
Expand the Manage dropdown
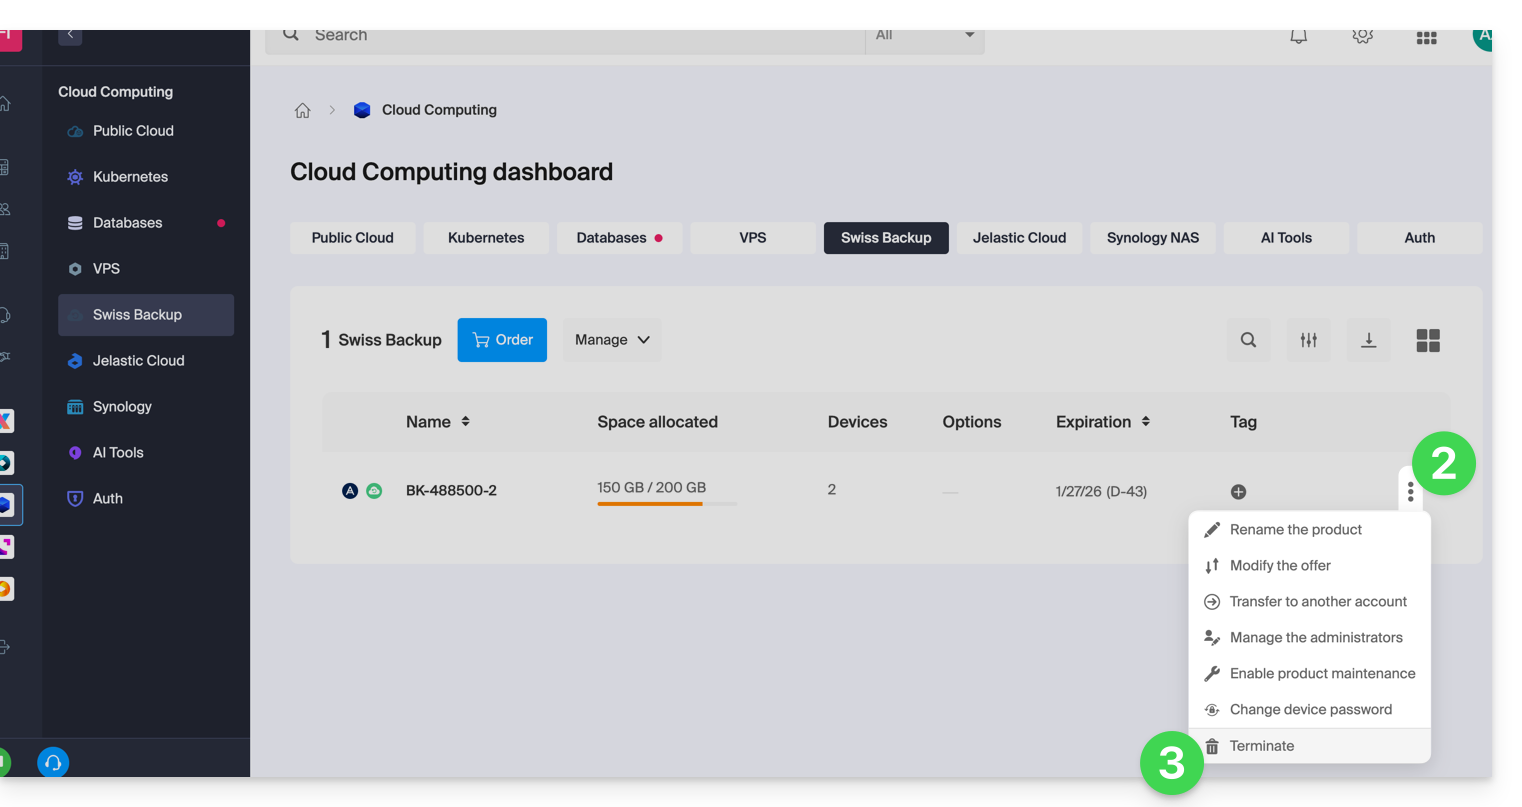point(611,340)
